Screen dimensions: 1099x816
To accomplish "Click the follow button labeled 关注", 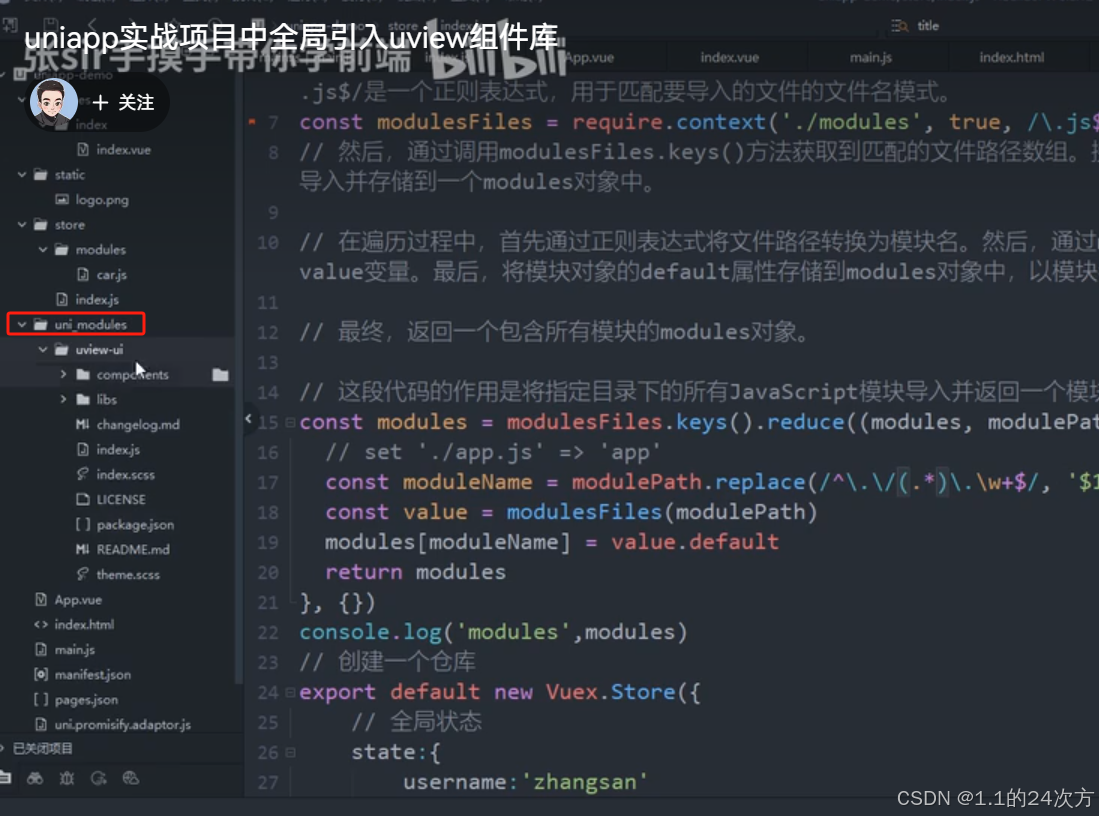I will 123,102.
